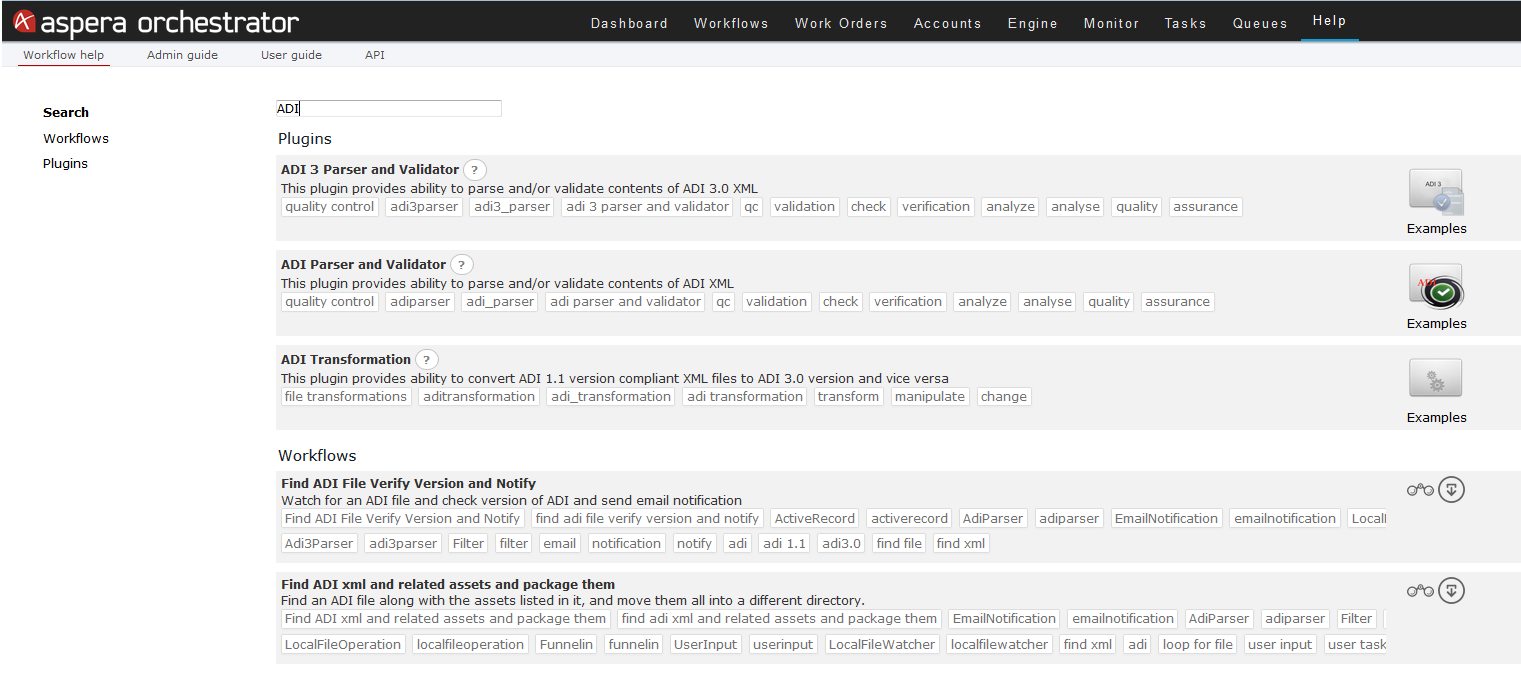Switch to the Workflow help tab
1521x685 pixels.
pos(64,55)
